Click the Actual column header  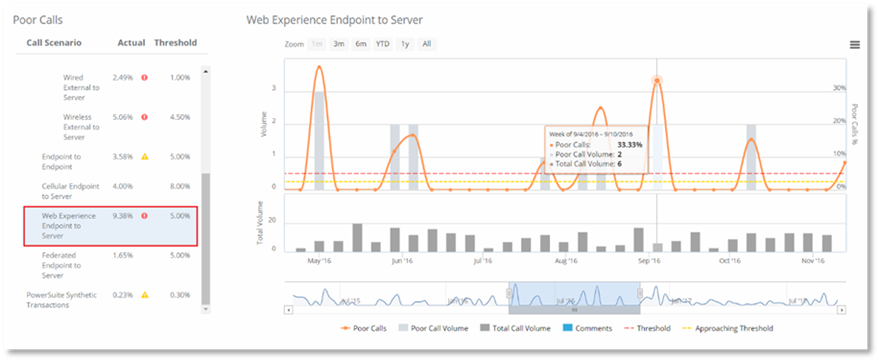coord(131,43)
